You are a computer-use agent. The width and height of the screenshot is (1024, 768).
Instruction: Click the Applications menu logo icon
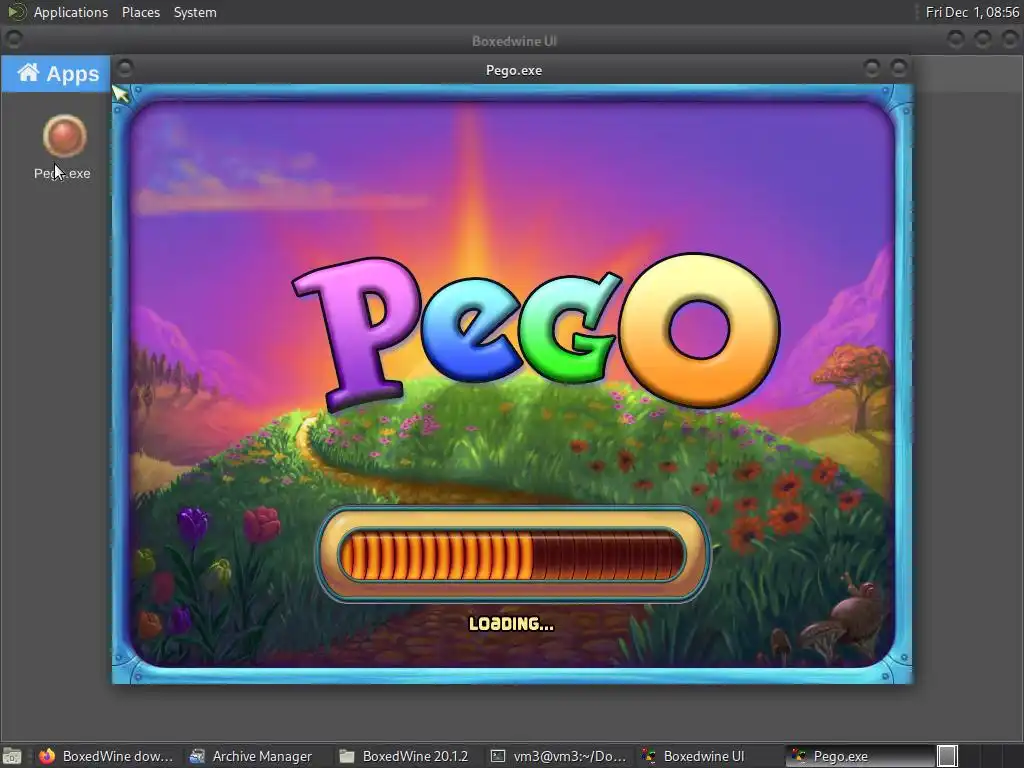17,12
